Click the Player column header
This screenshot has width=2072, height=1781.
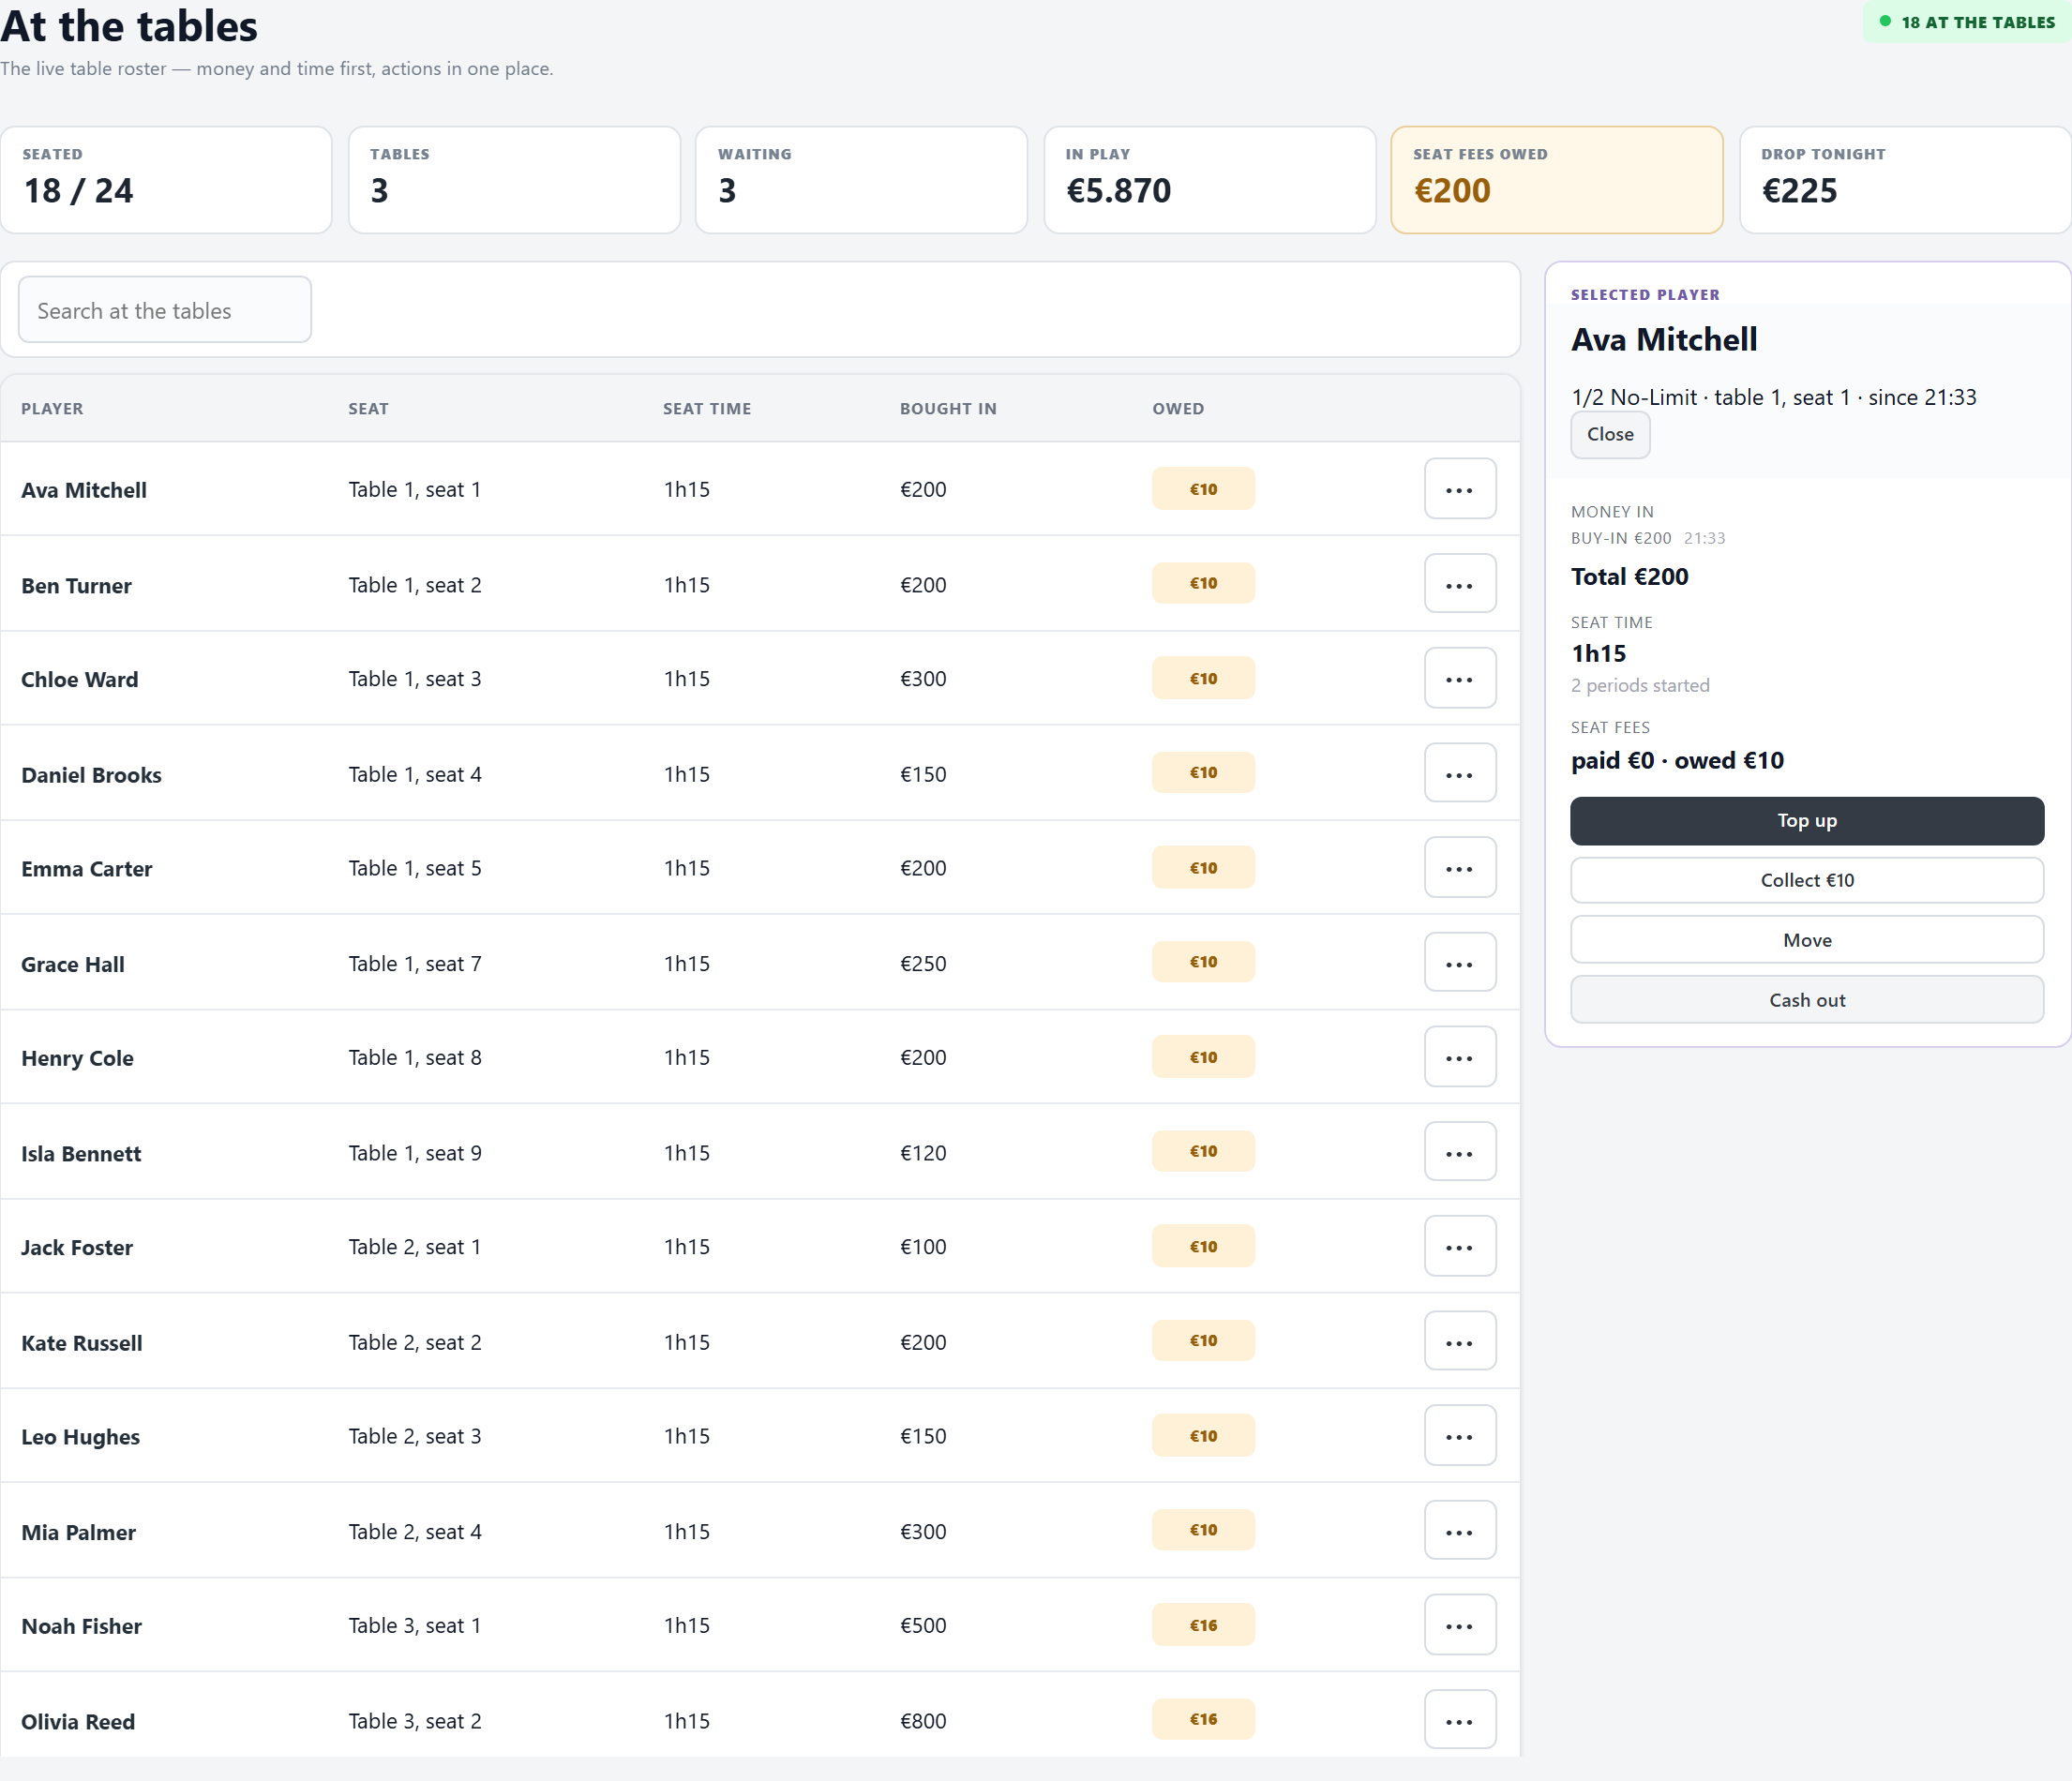(52, 409)
